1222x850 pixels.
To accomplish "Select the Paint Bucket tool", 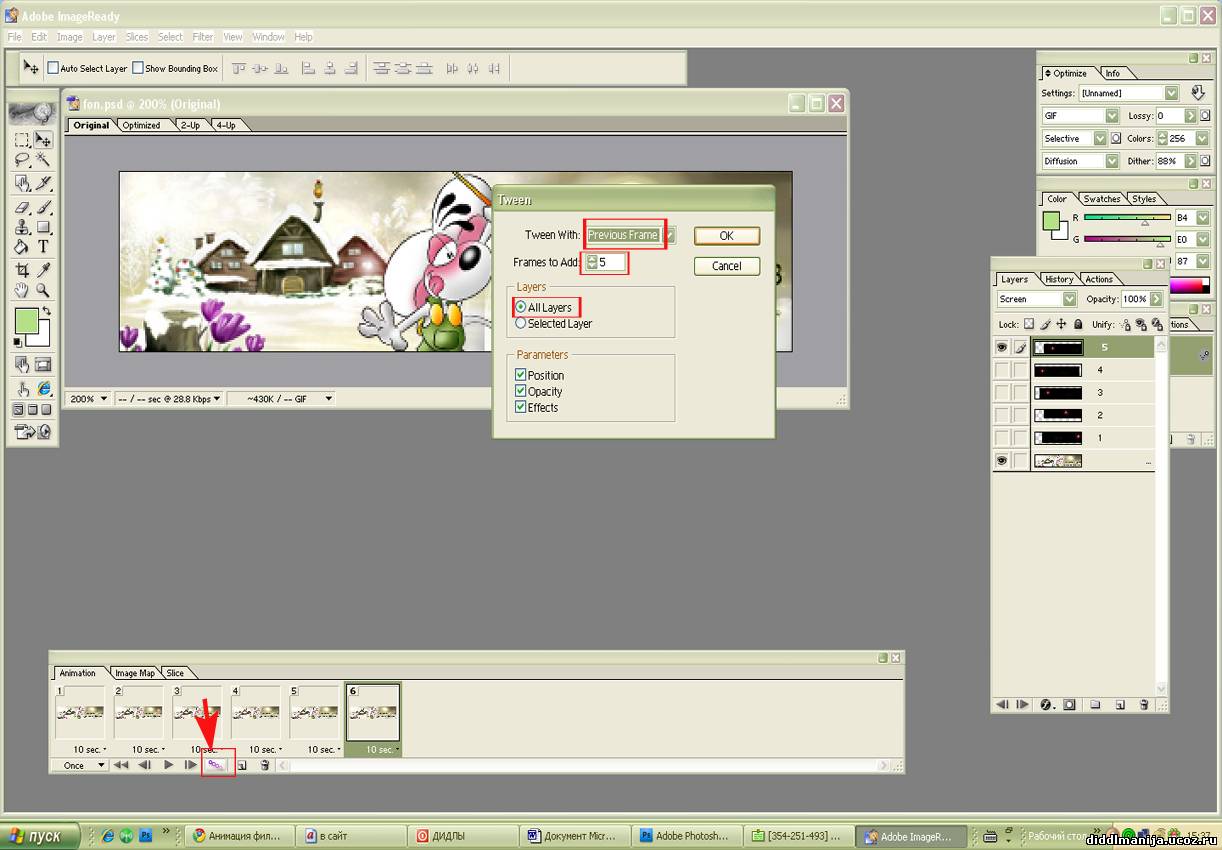I will click(22, 246).
